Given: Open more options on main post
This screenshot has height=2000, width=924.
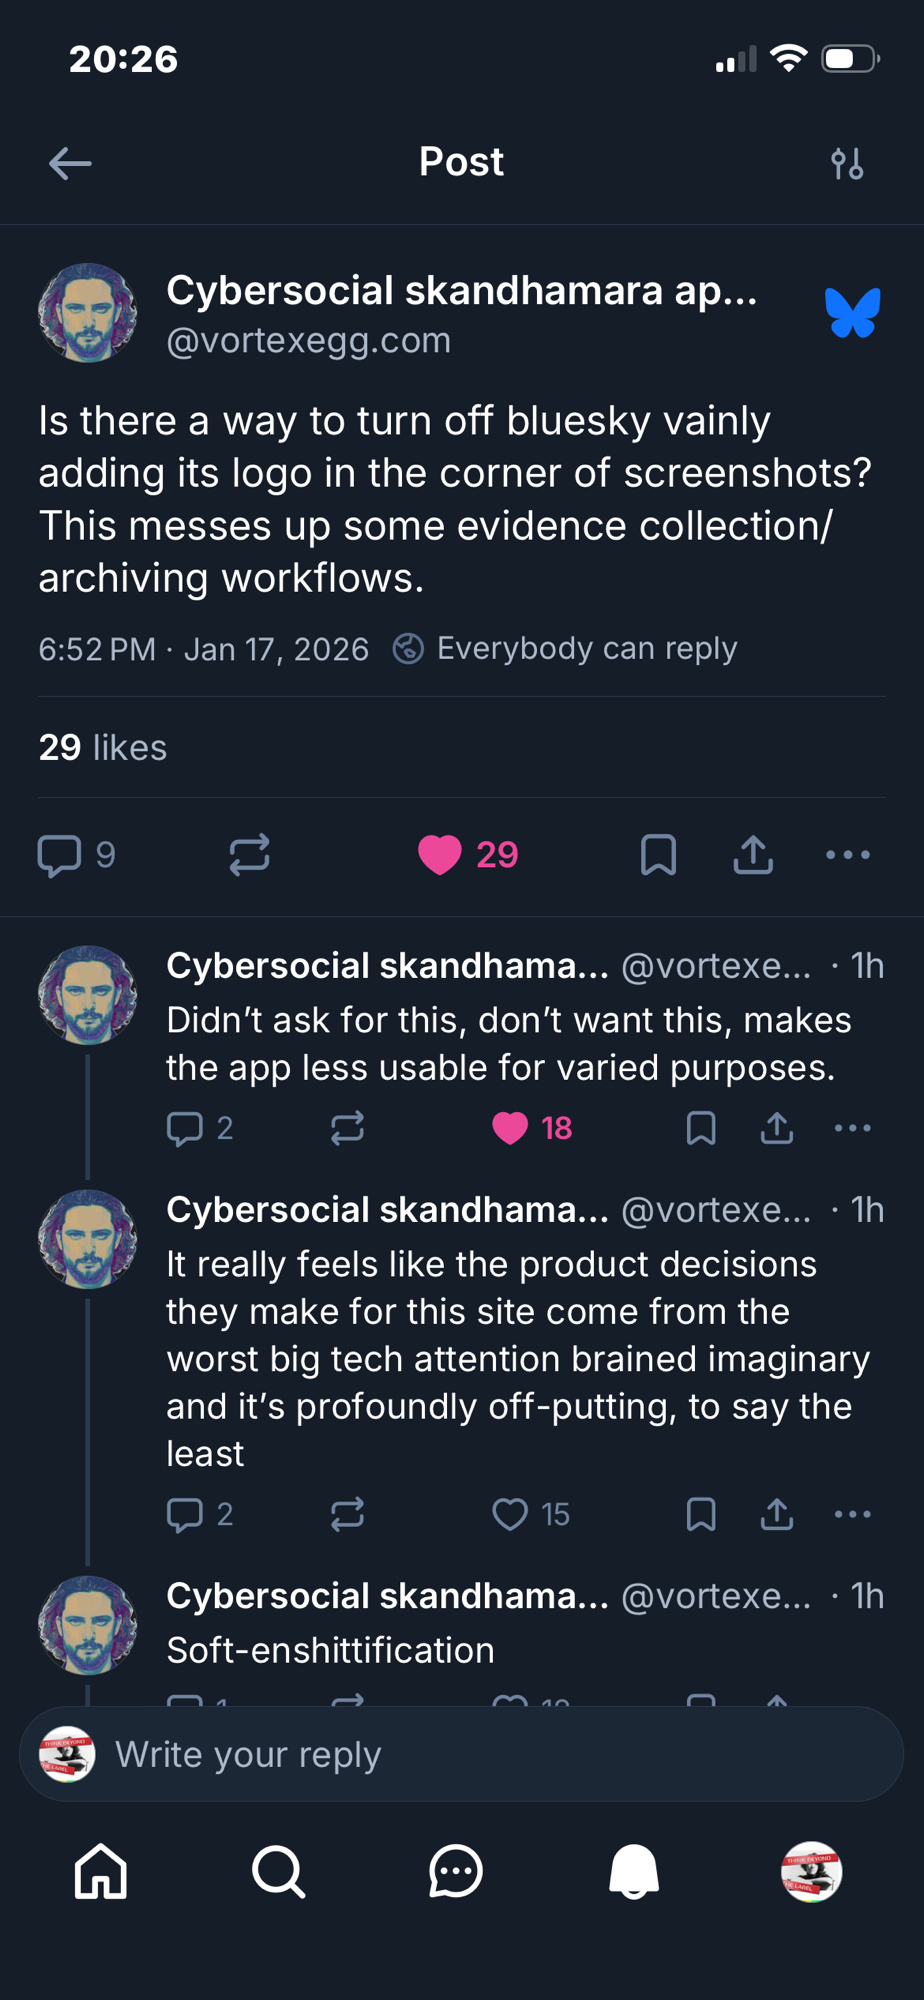Looking at the screenshot, I should (x=848, y=855).
